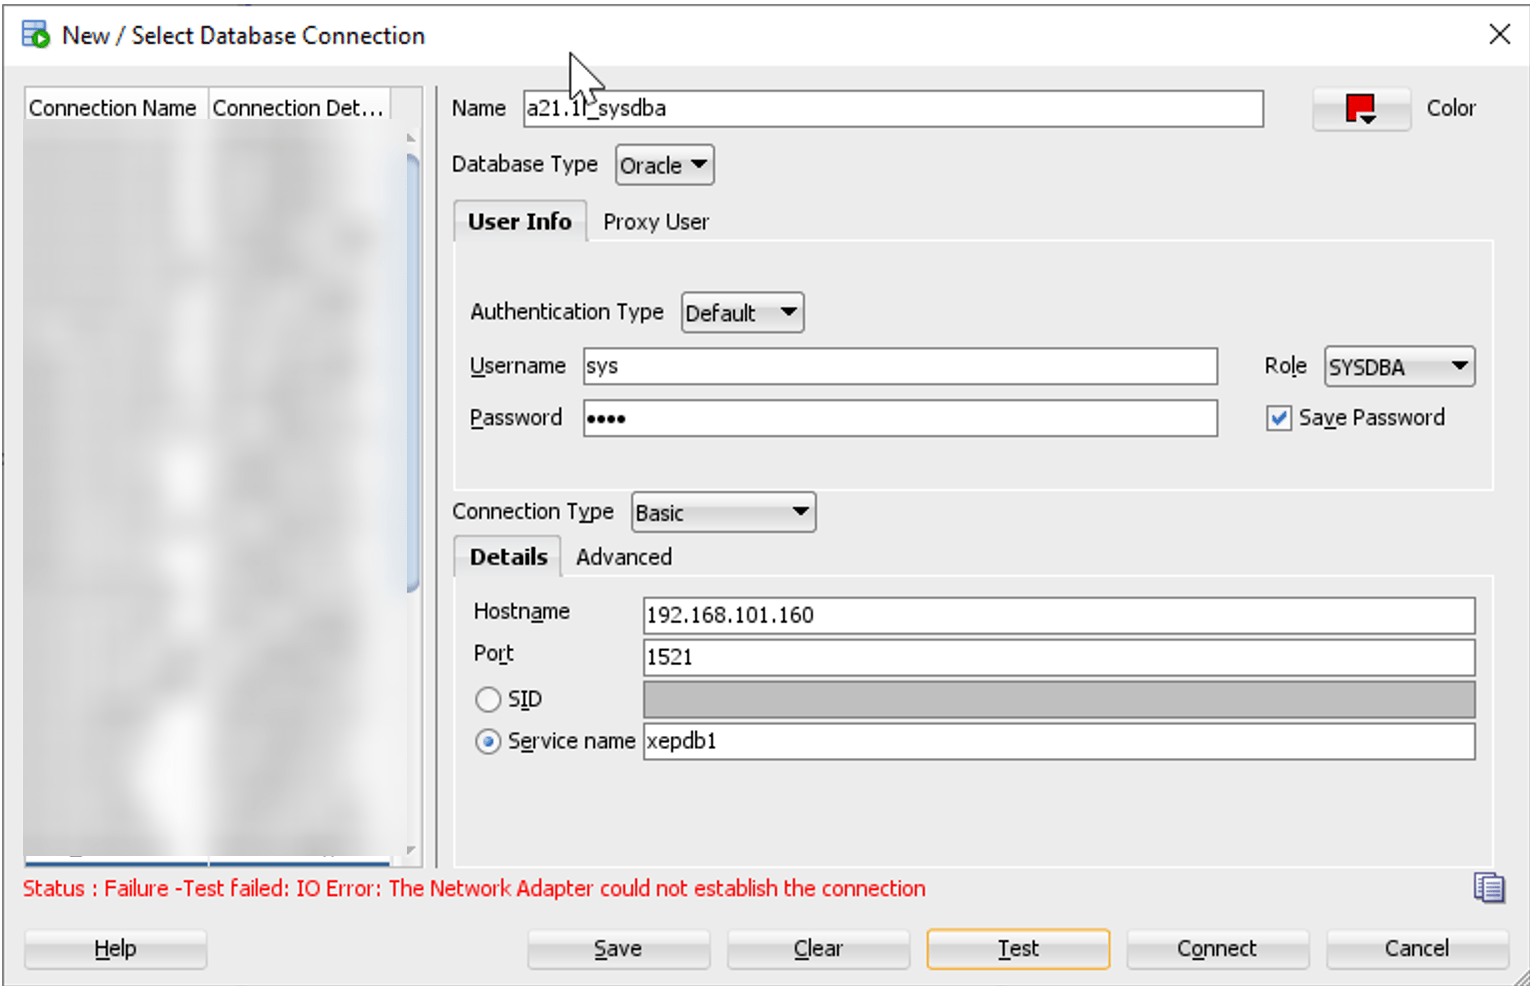Click the Clear button
This screenshot has height=986, width=1530.
click(x=817, y=948)
